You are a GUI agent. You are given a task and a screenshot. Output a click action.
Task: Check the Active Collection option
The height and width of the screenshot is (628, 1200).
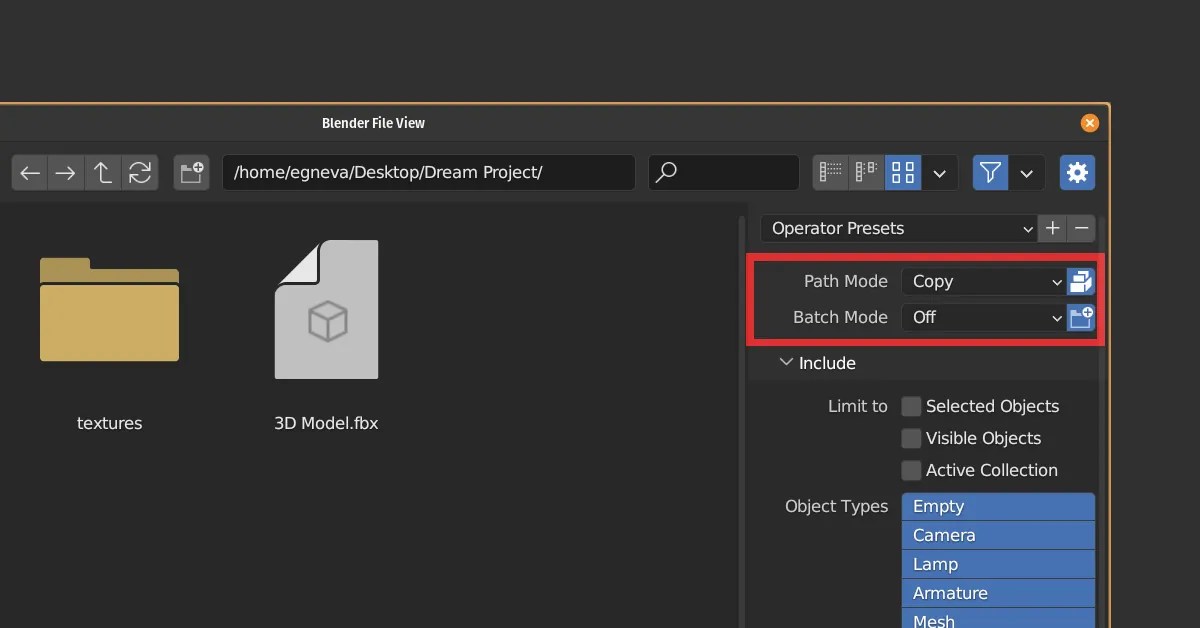911,470
